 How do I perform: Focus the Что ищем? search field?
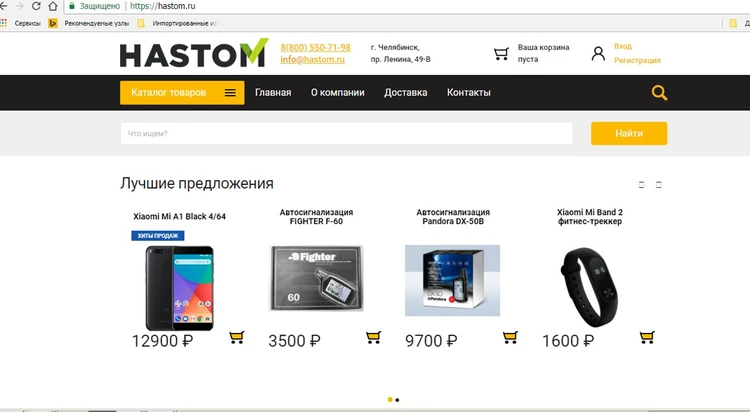(347, 133)
